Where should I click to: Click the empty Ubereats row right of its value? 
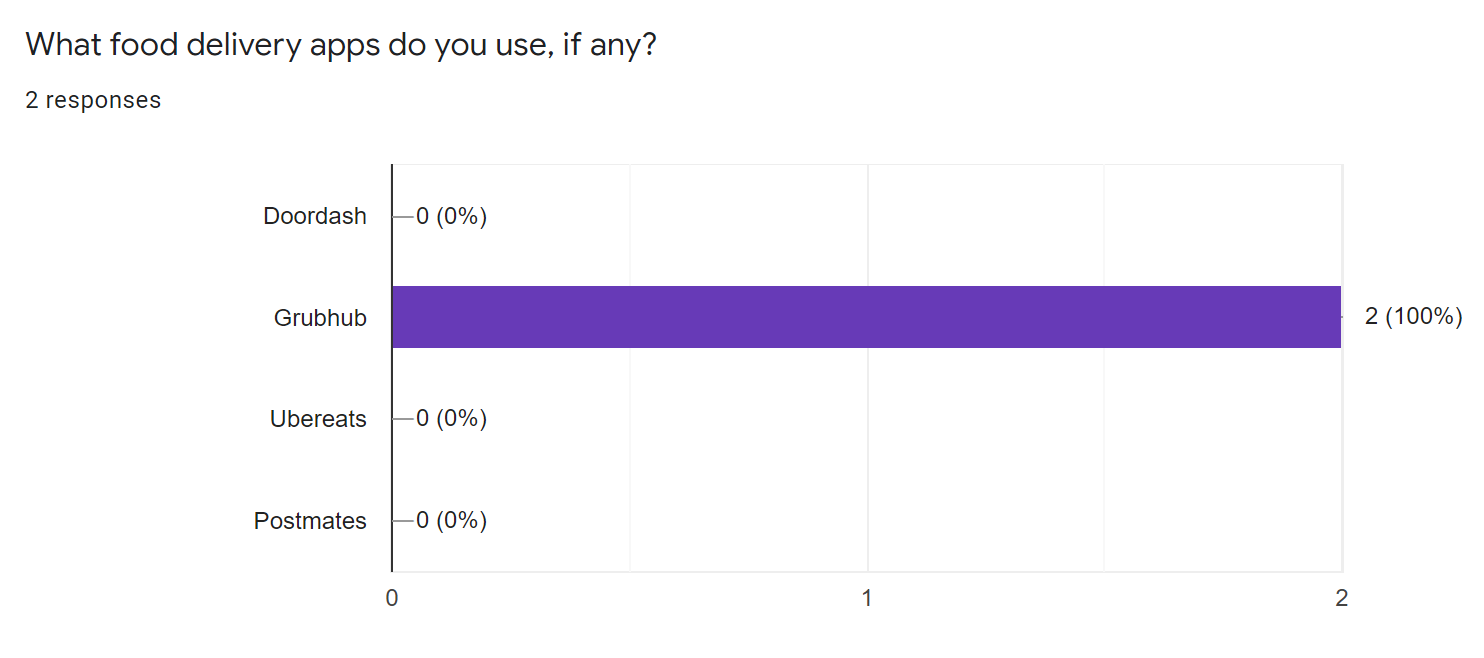coord(914,419)
